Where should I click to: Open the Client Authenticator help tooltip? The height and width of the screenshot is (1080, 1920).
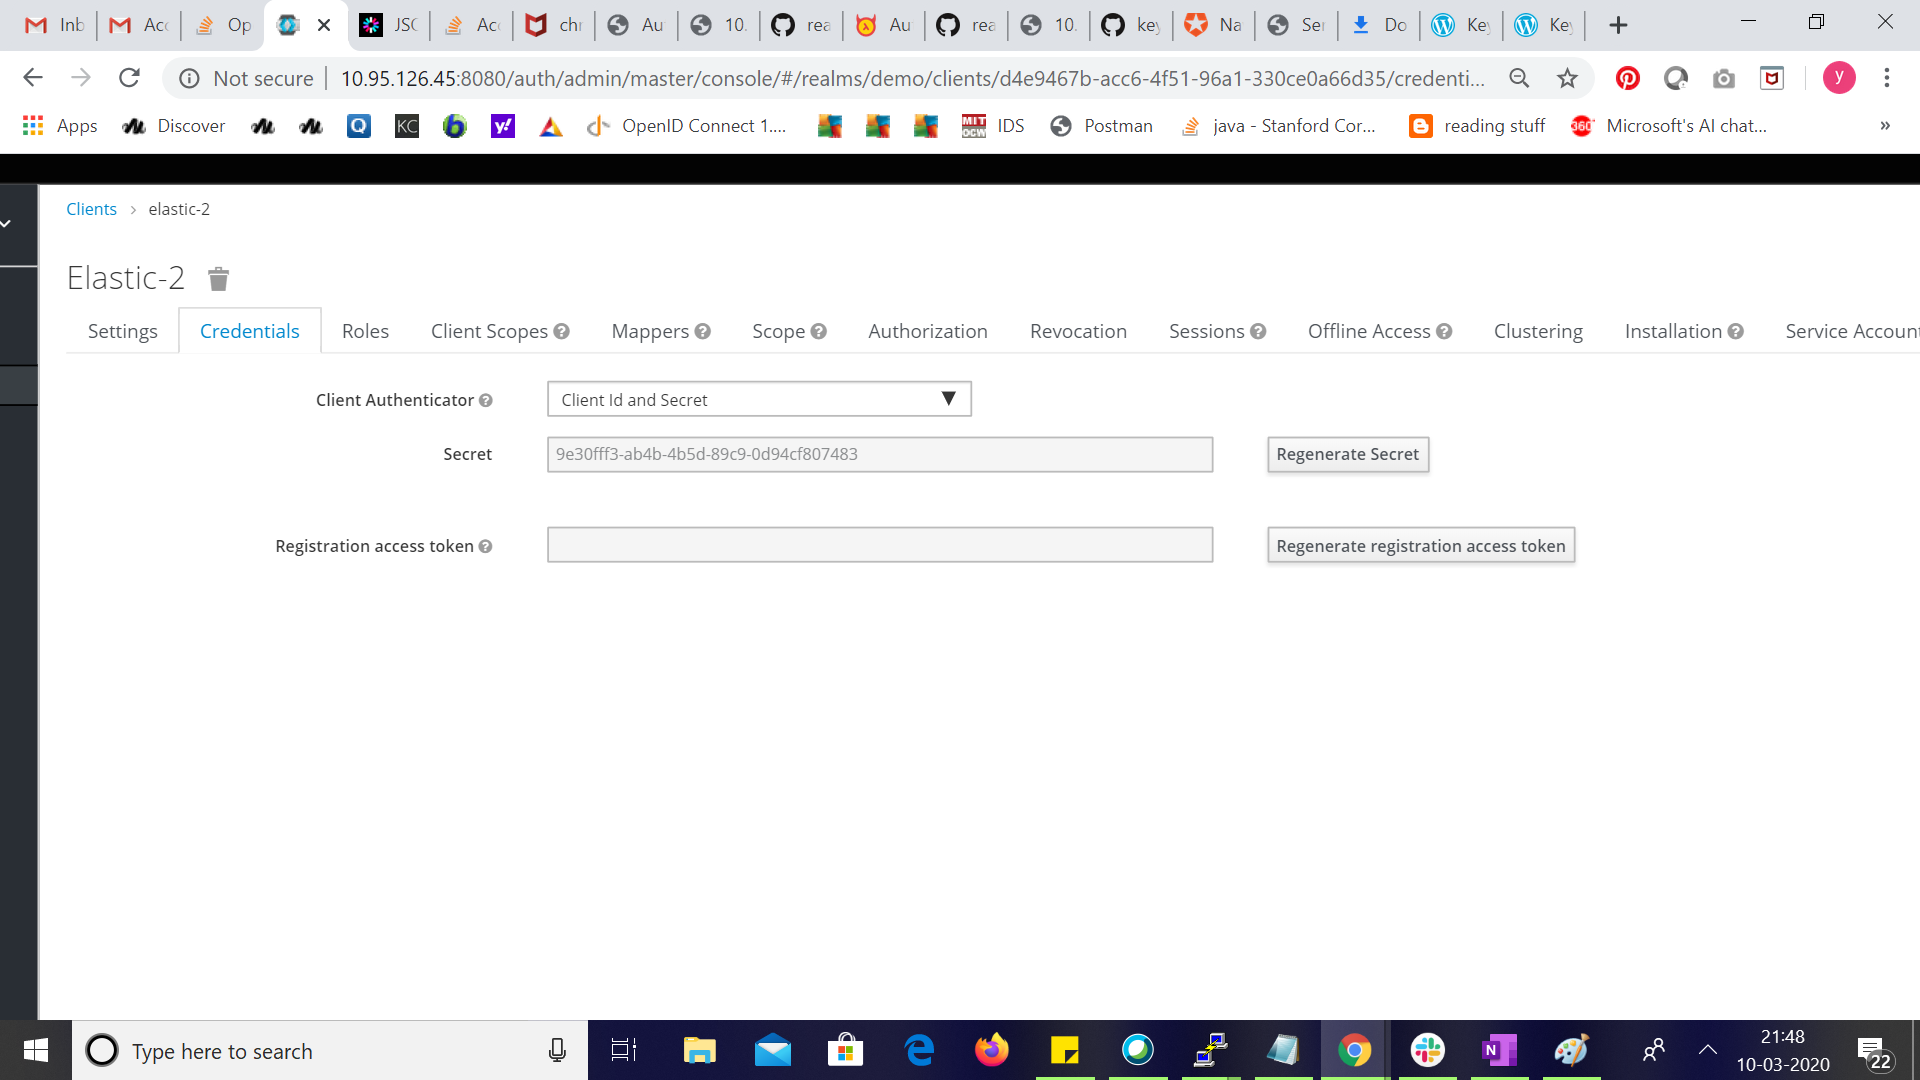pyautogui.click(x=486, y=400)
